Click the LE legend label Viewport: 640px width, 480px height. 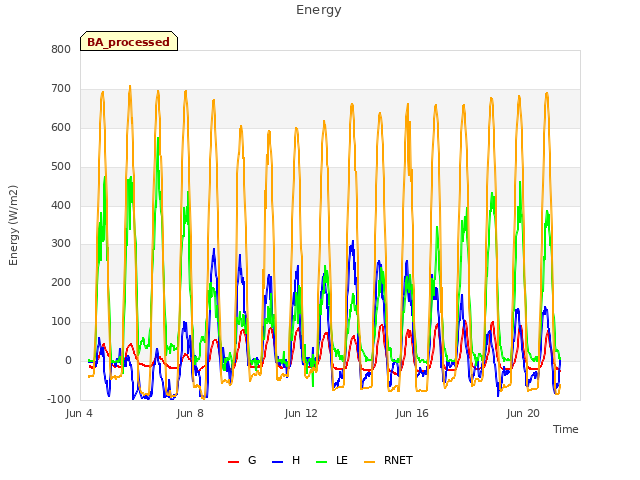342,460
